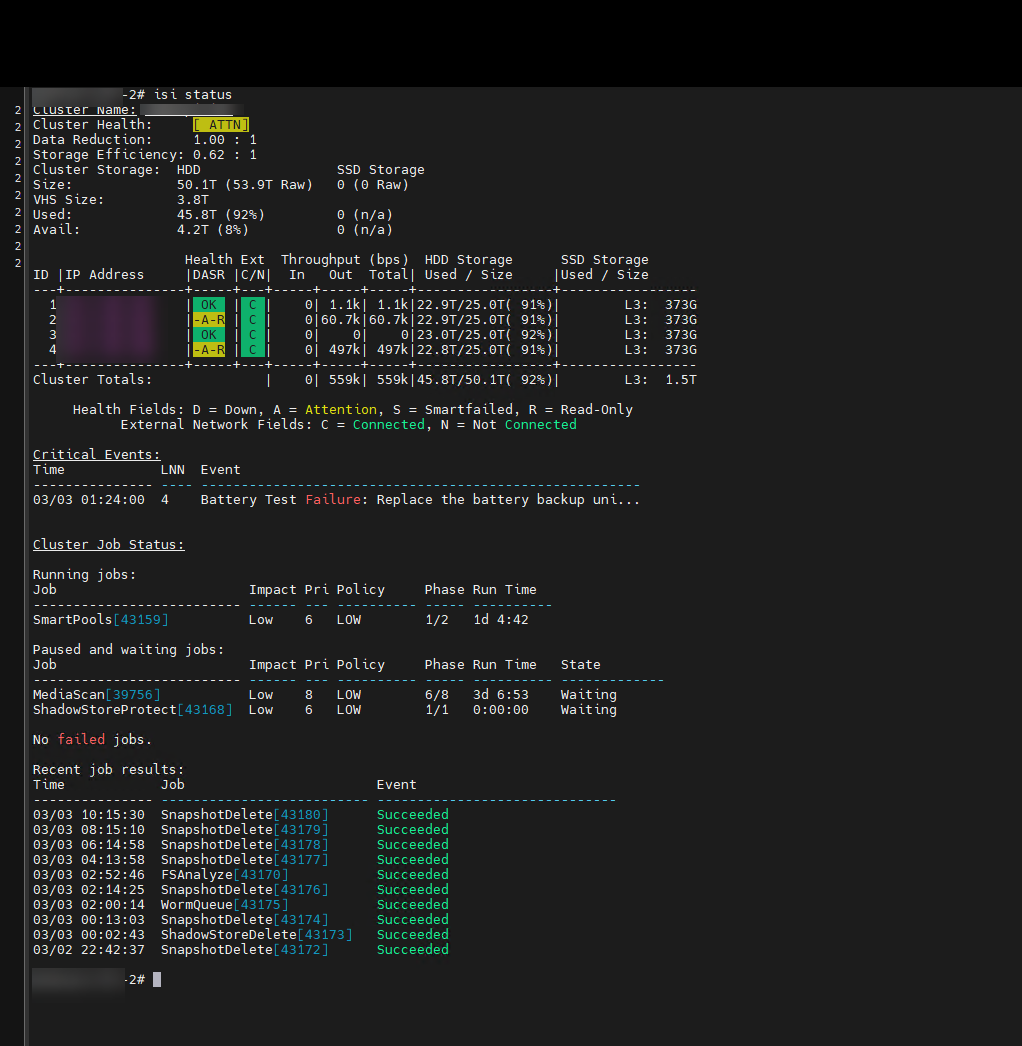
Task: Click the yellow ATTN cluster health badge
Action: click(220, 125)
